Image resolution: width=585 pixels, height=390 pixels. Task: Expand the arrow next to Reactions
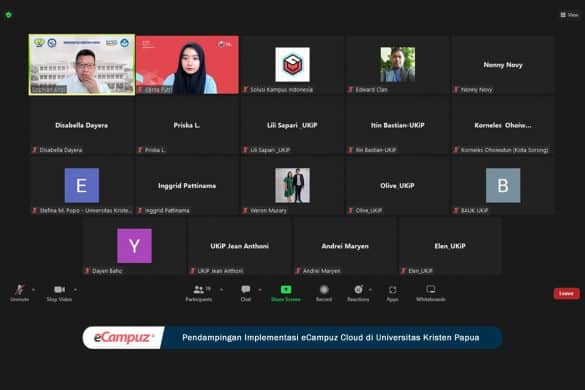point(370,290)
